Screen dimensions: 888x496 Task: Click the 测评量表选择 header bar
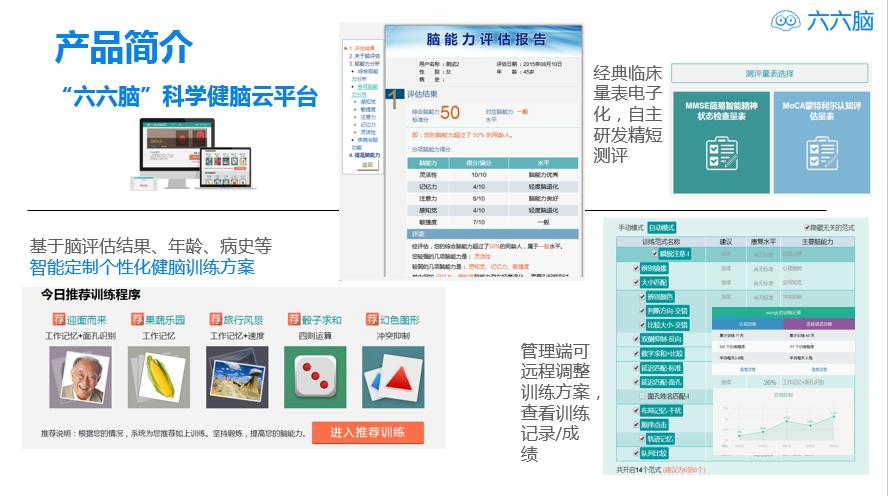(x=769, y=74)
